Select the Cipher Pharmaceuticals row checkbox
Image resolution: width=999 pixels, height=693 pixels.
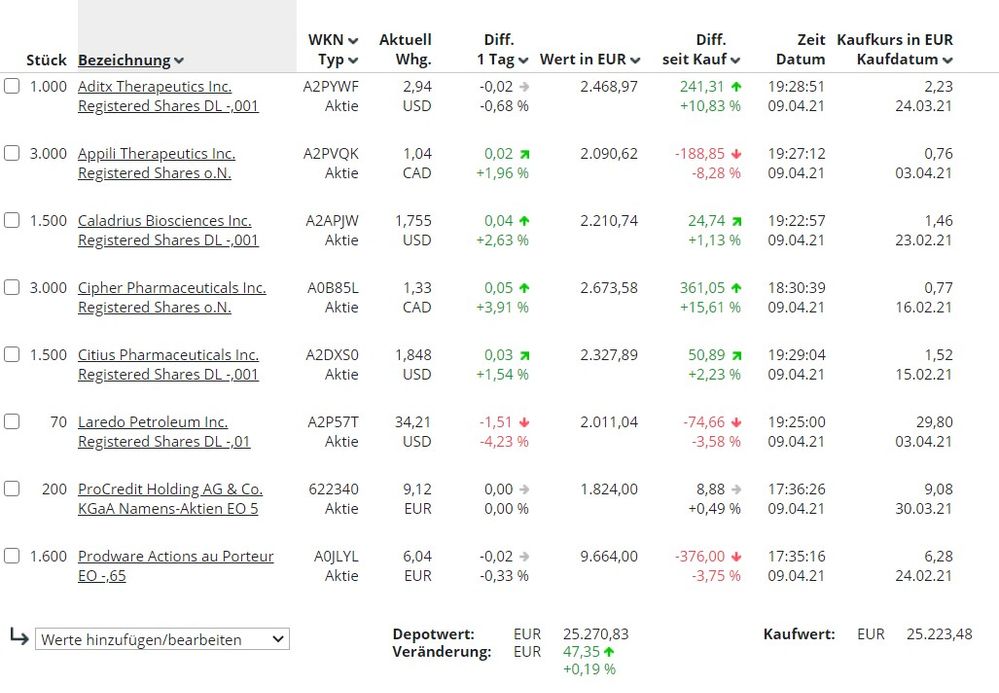12,287
